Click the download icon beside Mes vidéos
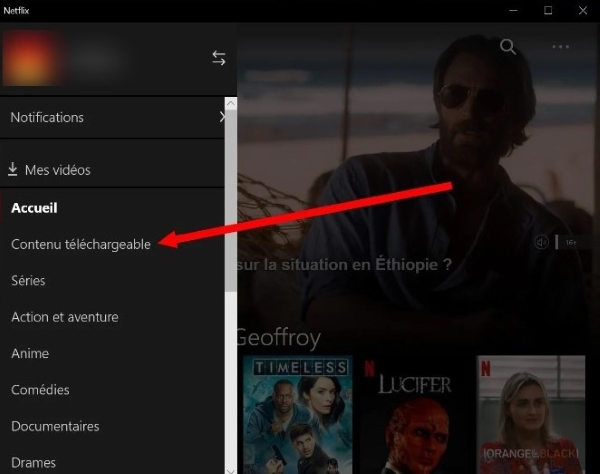 pos(13,169)
